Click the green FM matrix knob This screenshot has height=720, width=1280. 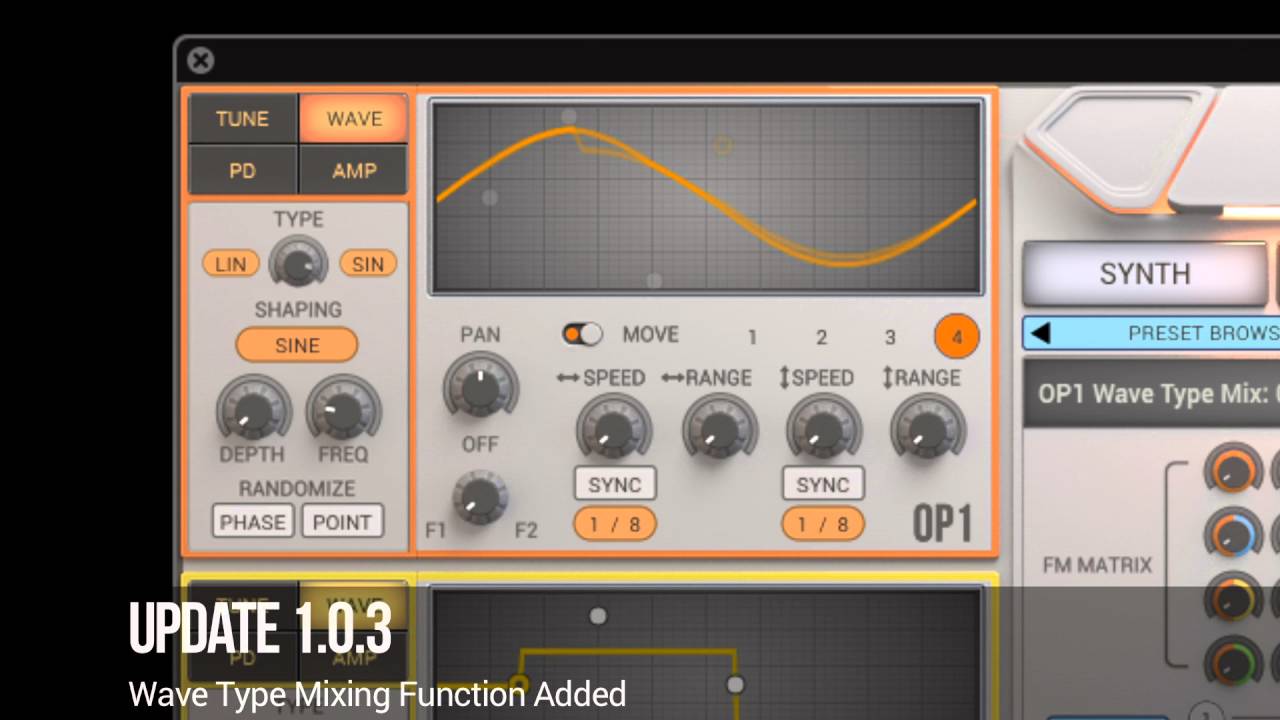click(1232, 662)
